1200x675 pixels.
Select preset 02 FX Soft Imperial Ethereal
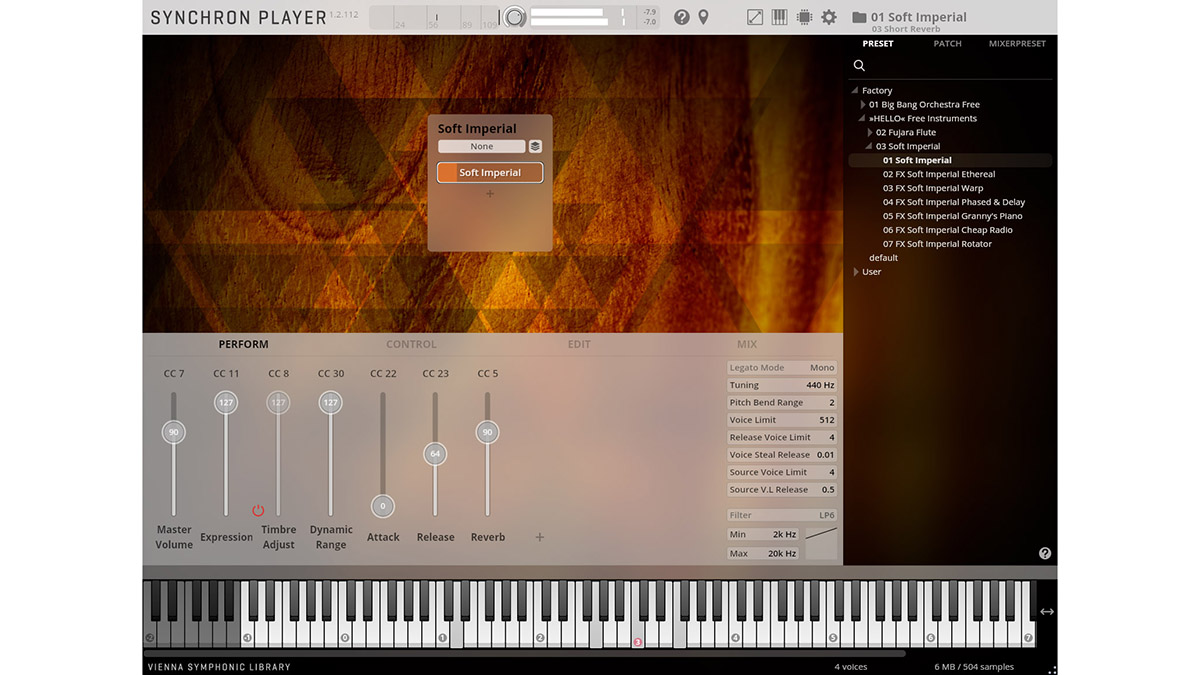[x=939, y=174]
